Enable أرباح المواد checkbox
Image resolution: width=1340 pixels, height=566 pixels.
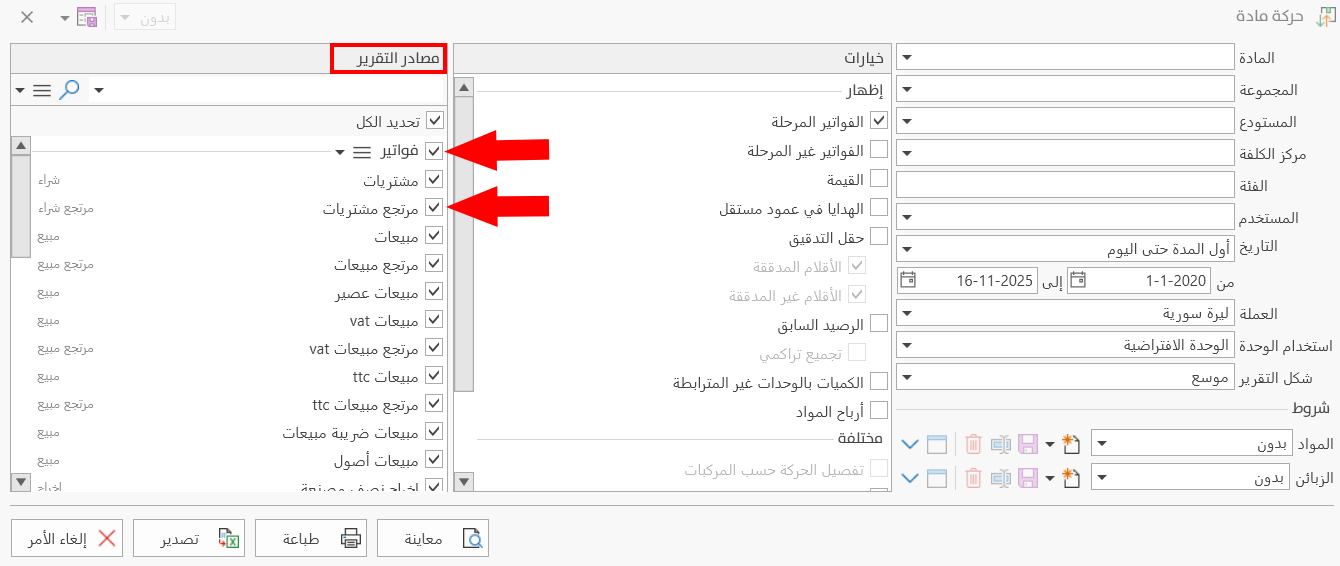tap(879, 410)
